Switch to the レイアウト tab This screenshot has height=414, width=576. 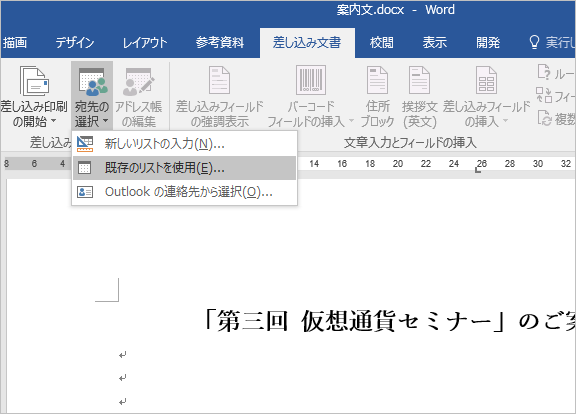click(145, 43)
